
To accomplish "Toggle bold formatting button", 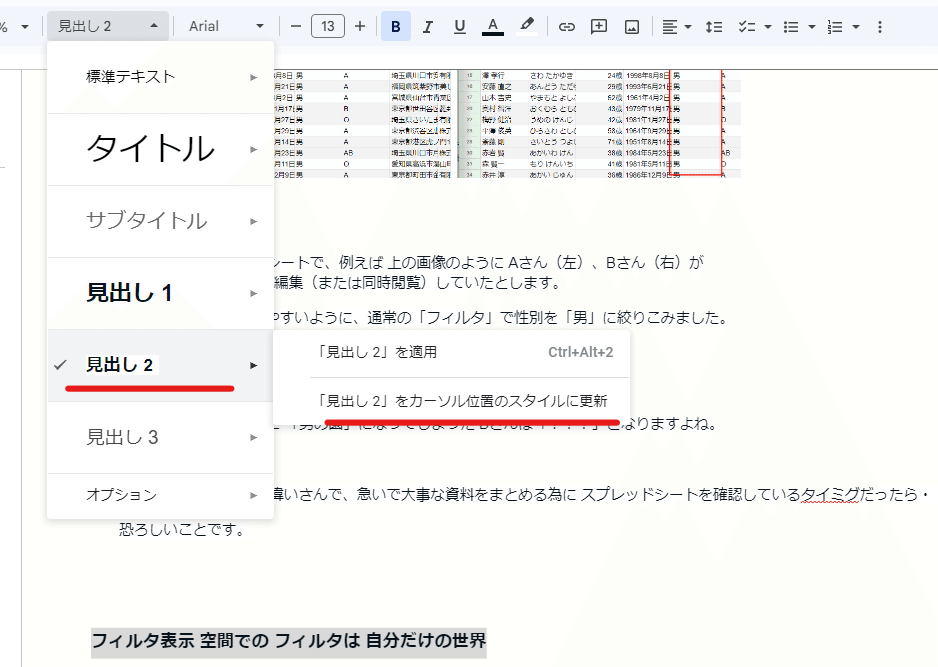I will pos(395,26).
